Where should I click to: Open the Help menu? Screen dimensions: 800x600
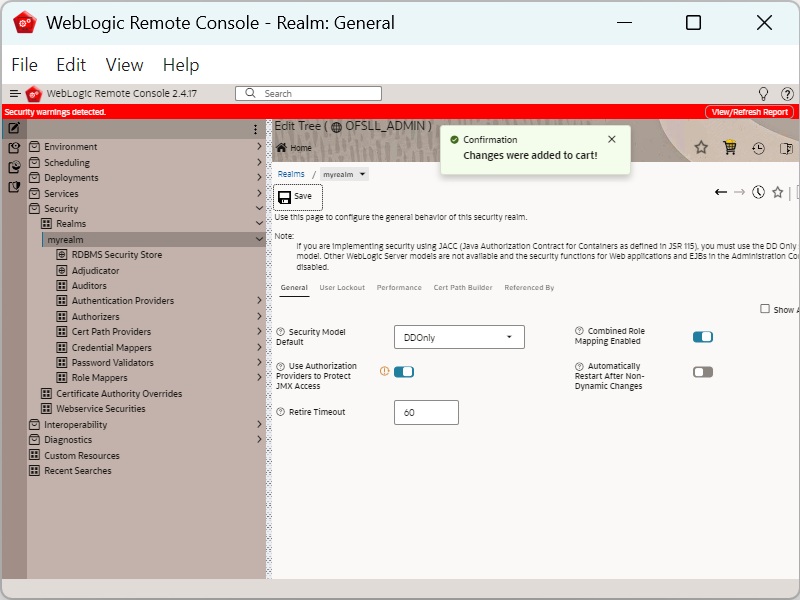[x=181, y=65]
